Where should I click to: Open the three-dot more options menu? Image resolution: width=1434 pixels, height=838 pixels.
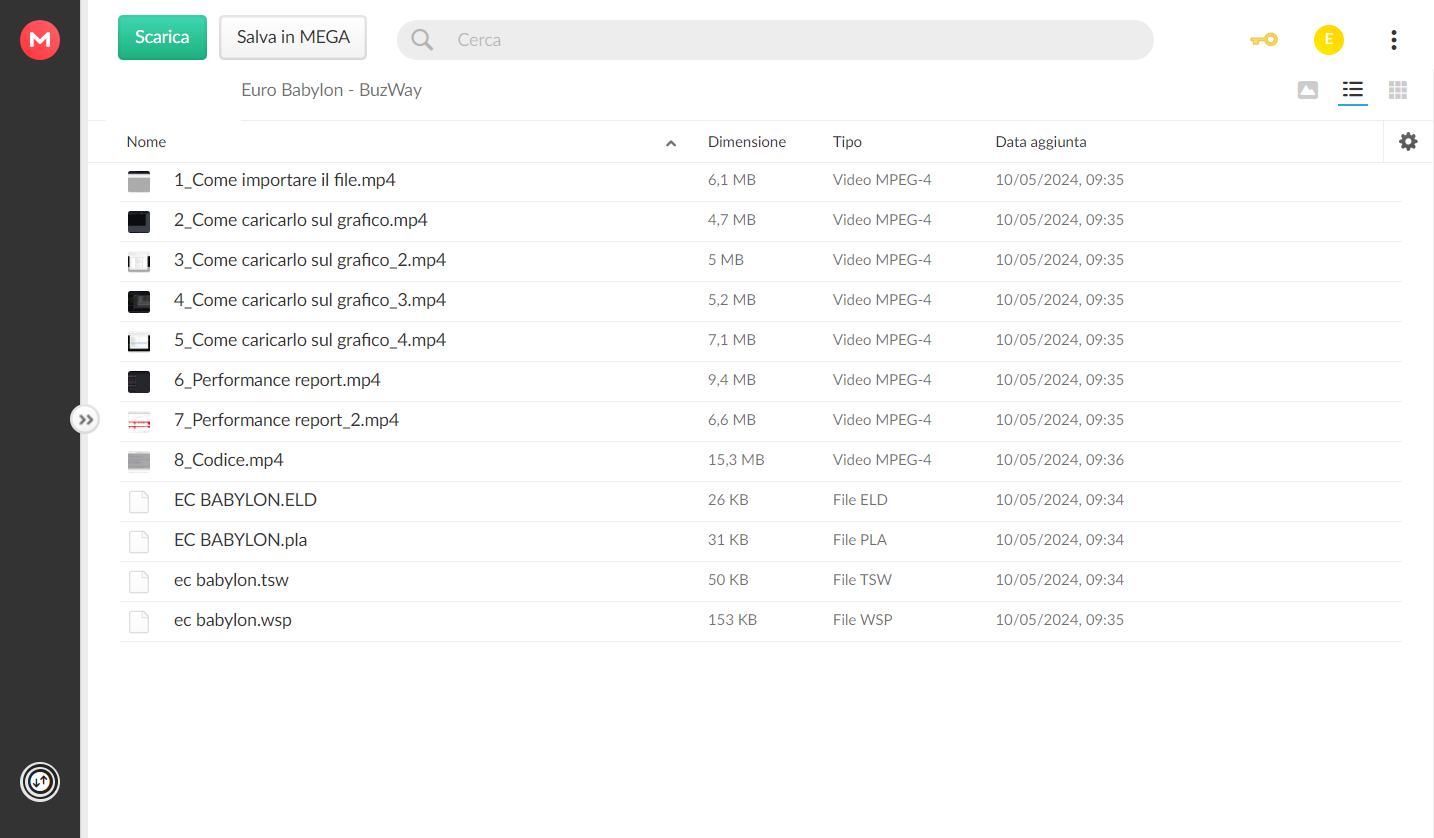coord(1394,40)
